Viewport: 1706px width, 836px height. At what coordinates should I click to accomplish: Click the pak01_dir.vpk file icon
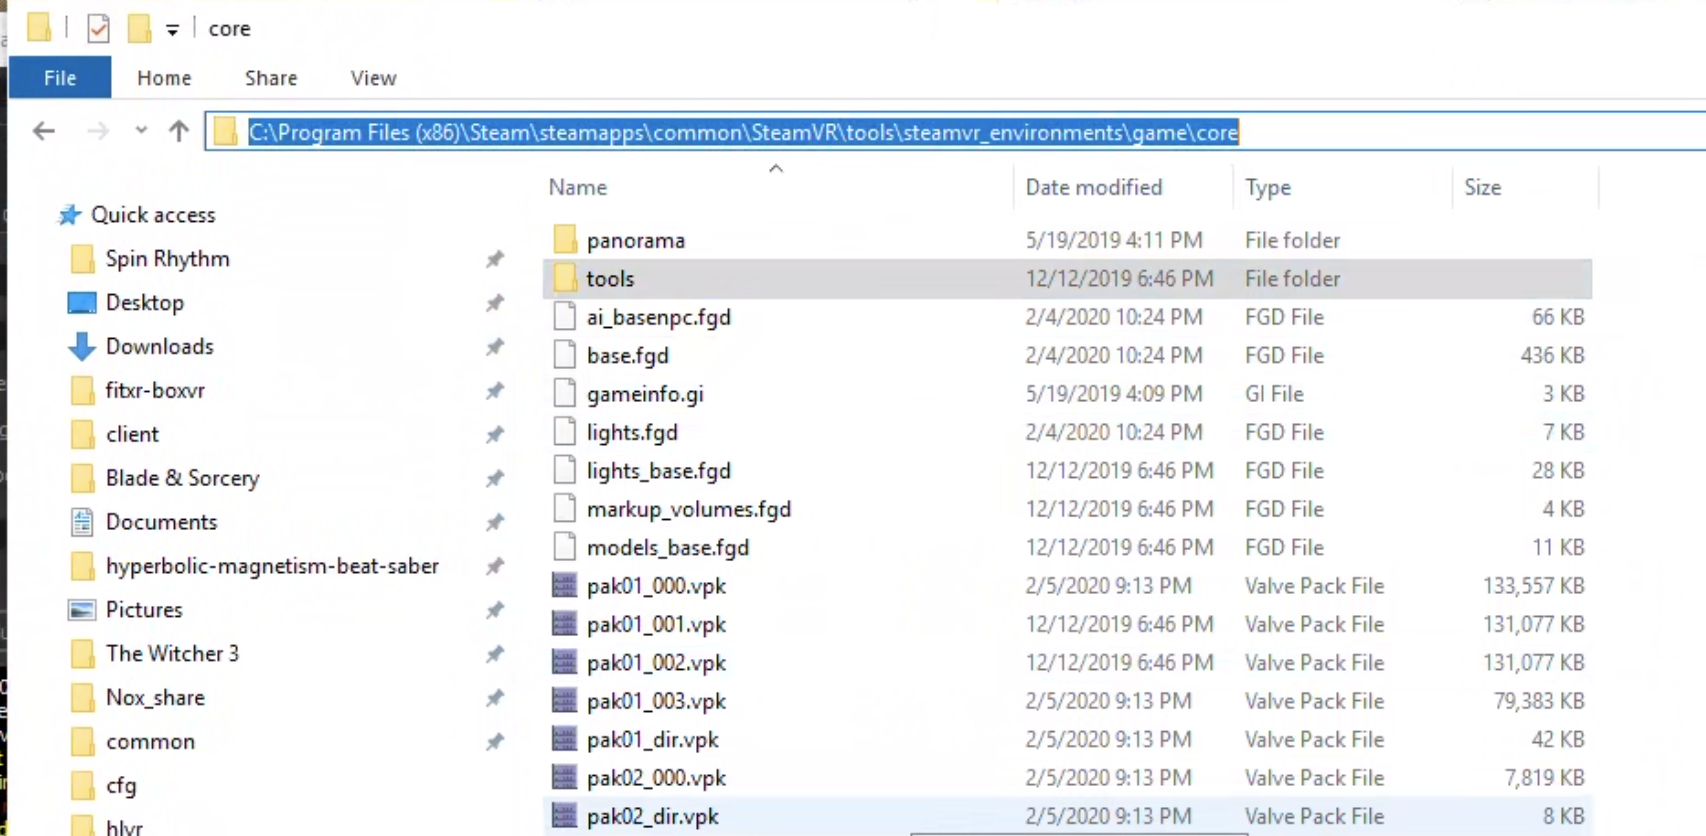coord(565,740)
